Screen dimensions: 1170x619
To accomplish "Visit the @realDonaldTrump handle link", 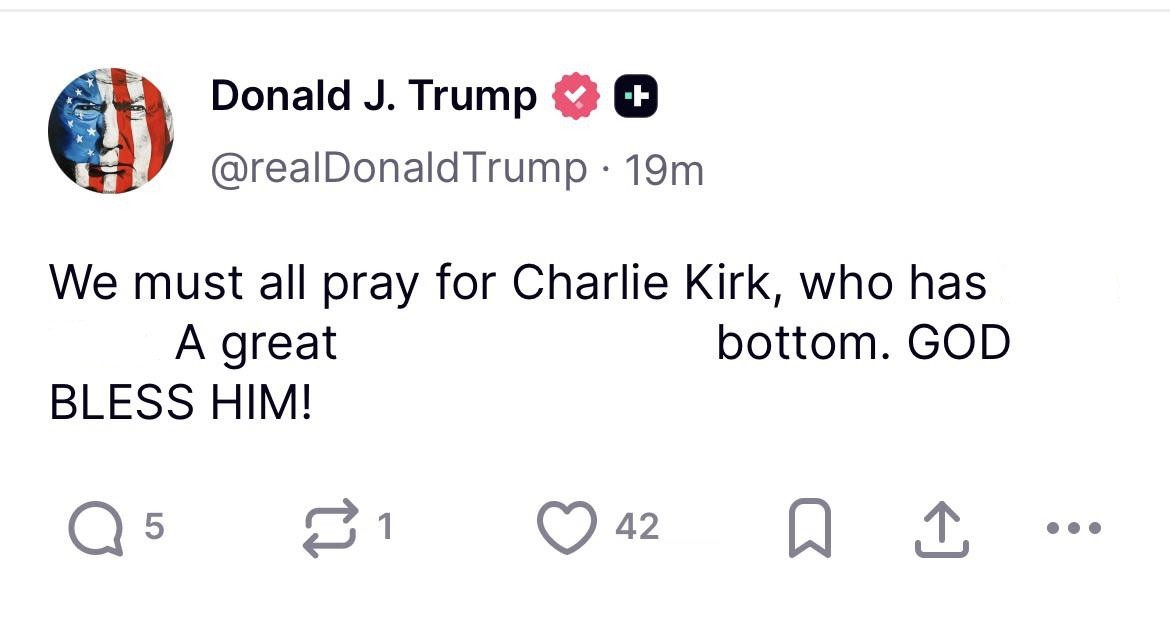I will pos(398,168).
